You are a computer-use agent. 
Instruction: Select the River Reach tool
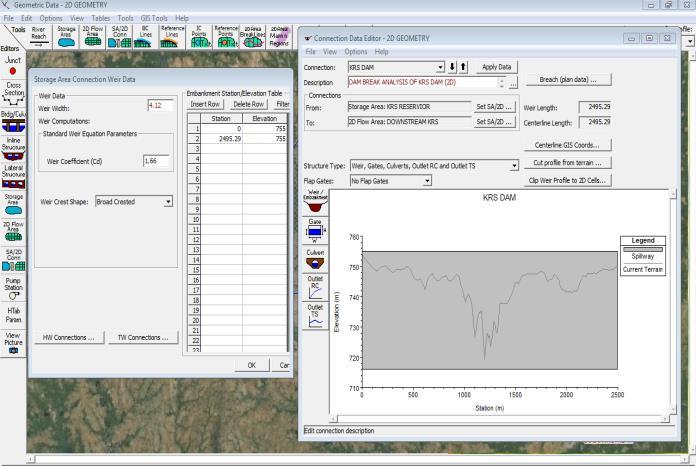pyautogui.click(x=39, y=37)
